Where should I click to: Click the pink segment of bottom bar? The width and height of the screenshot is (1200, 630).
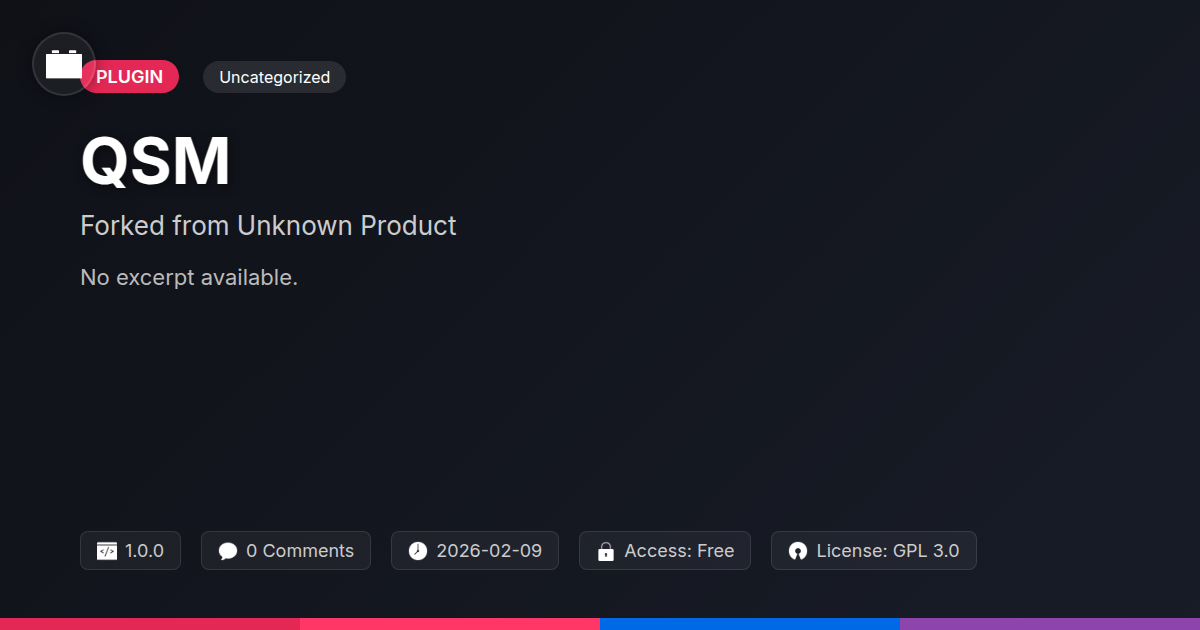tap(450, 624)
